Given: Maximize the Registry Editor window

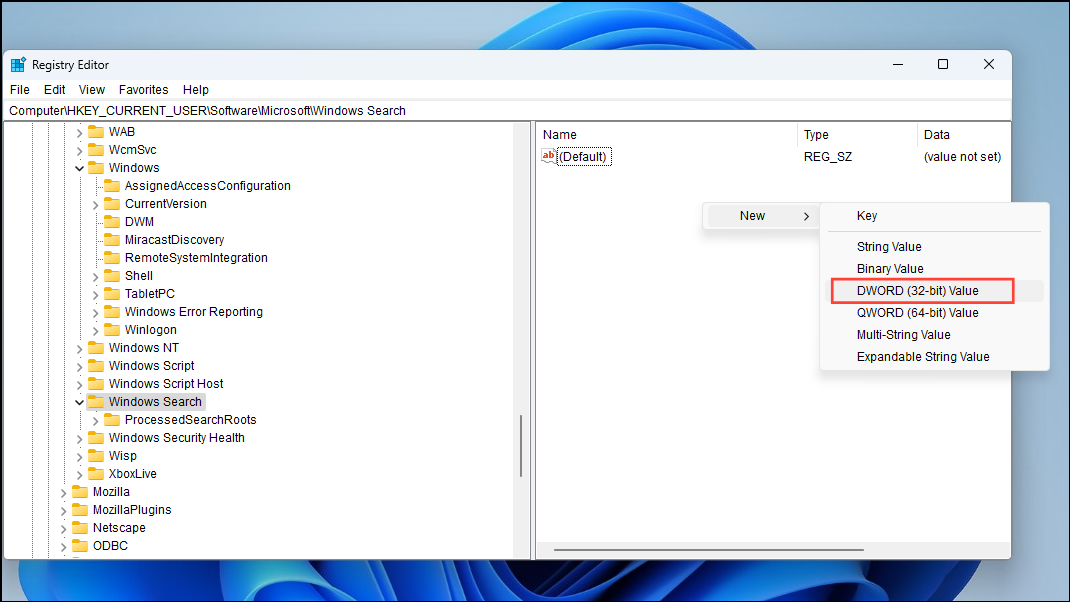Looking at the screenshot, I should (943, 64).
